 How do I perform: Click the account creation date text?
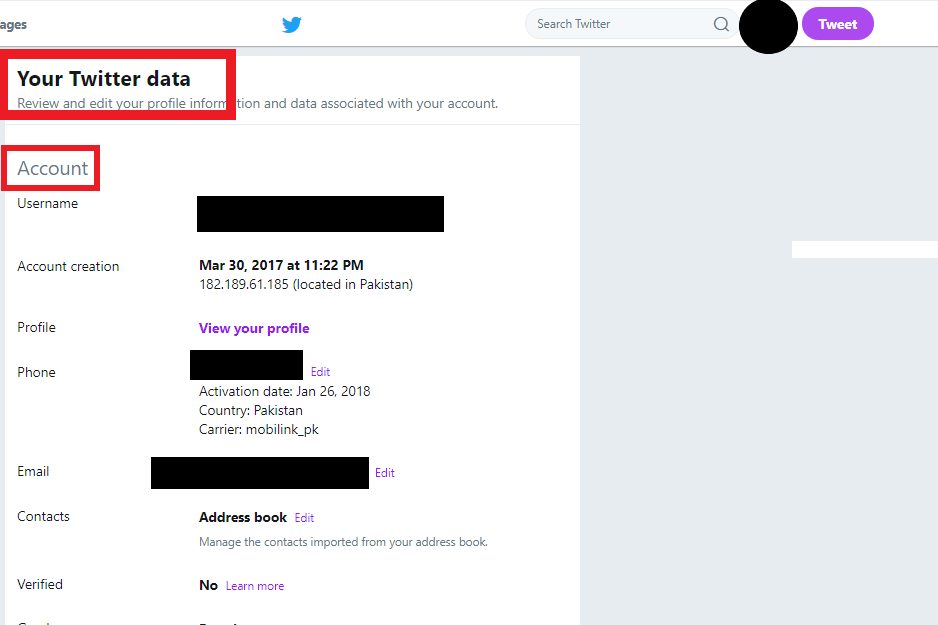(x=281, y=266)
